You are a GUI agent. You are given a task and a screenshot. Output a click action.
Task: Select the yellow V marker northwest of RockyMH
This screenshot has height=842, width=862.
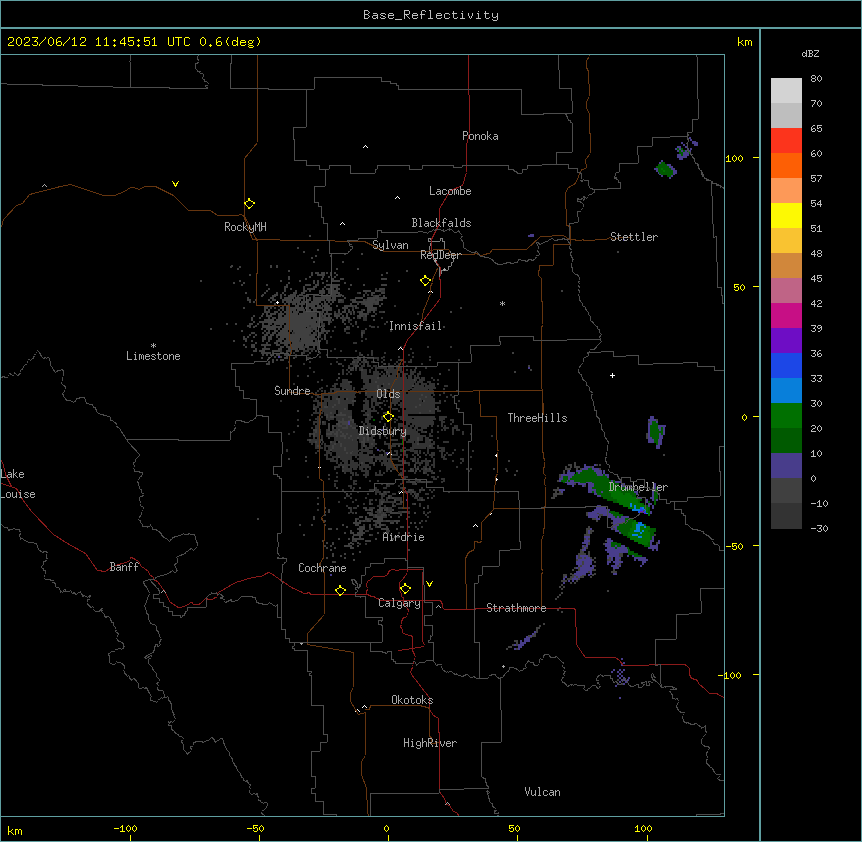click(x=175, y=184)
